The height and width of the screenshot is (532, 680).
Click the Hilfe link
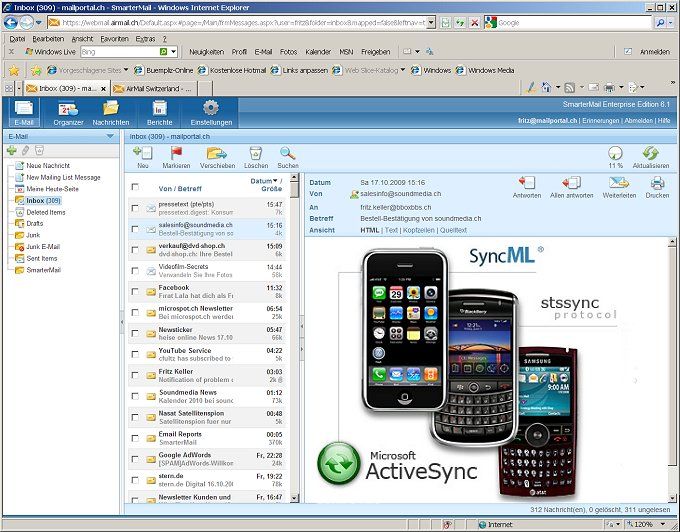click(x=664, y=121)
